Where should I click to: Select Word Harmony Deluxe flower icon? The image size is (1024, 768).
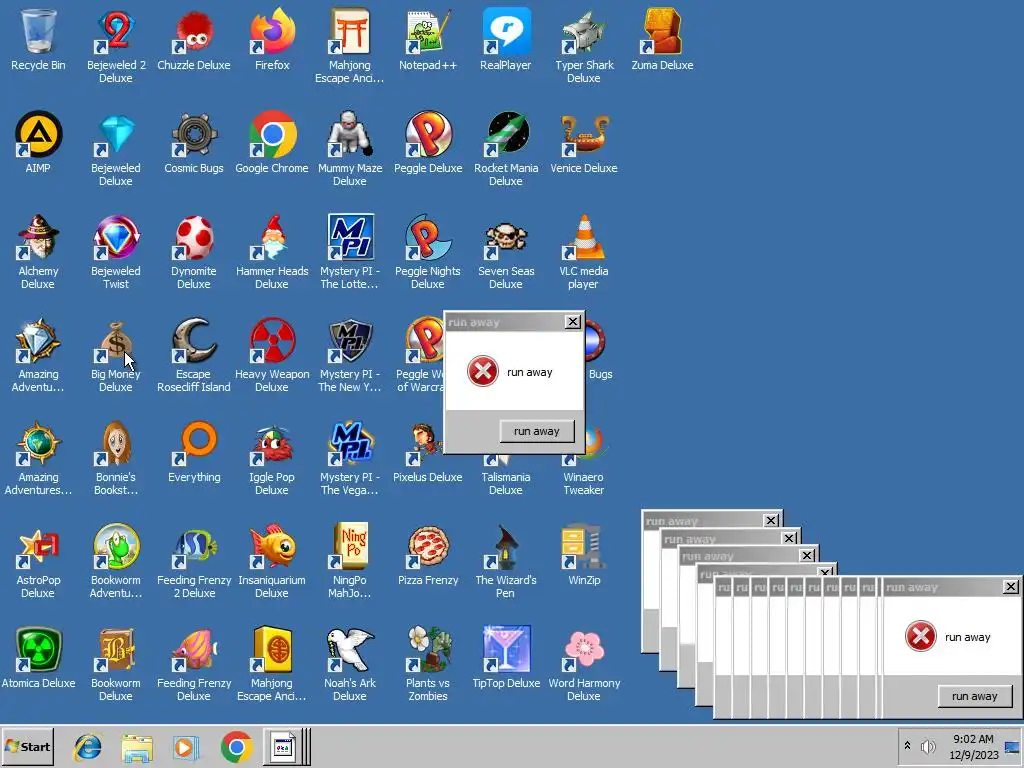(584, 650)
